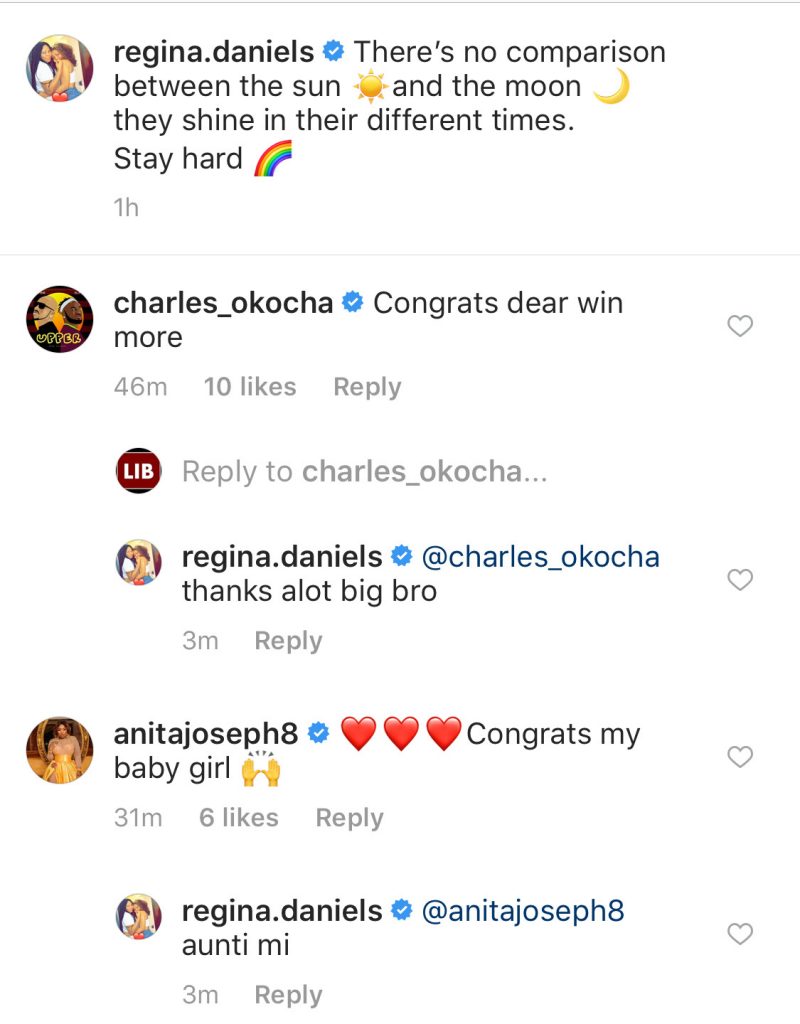Reply to charles_okocha's comment
This screenshot has width=800, height=1024.
tap(367, 387)
